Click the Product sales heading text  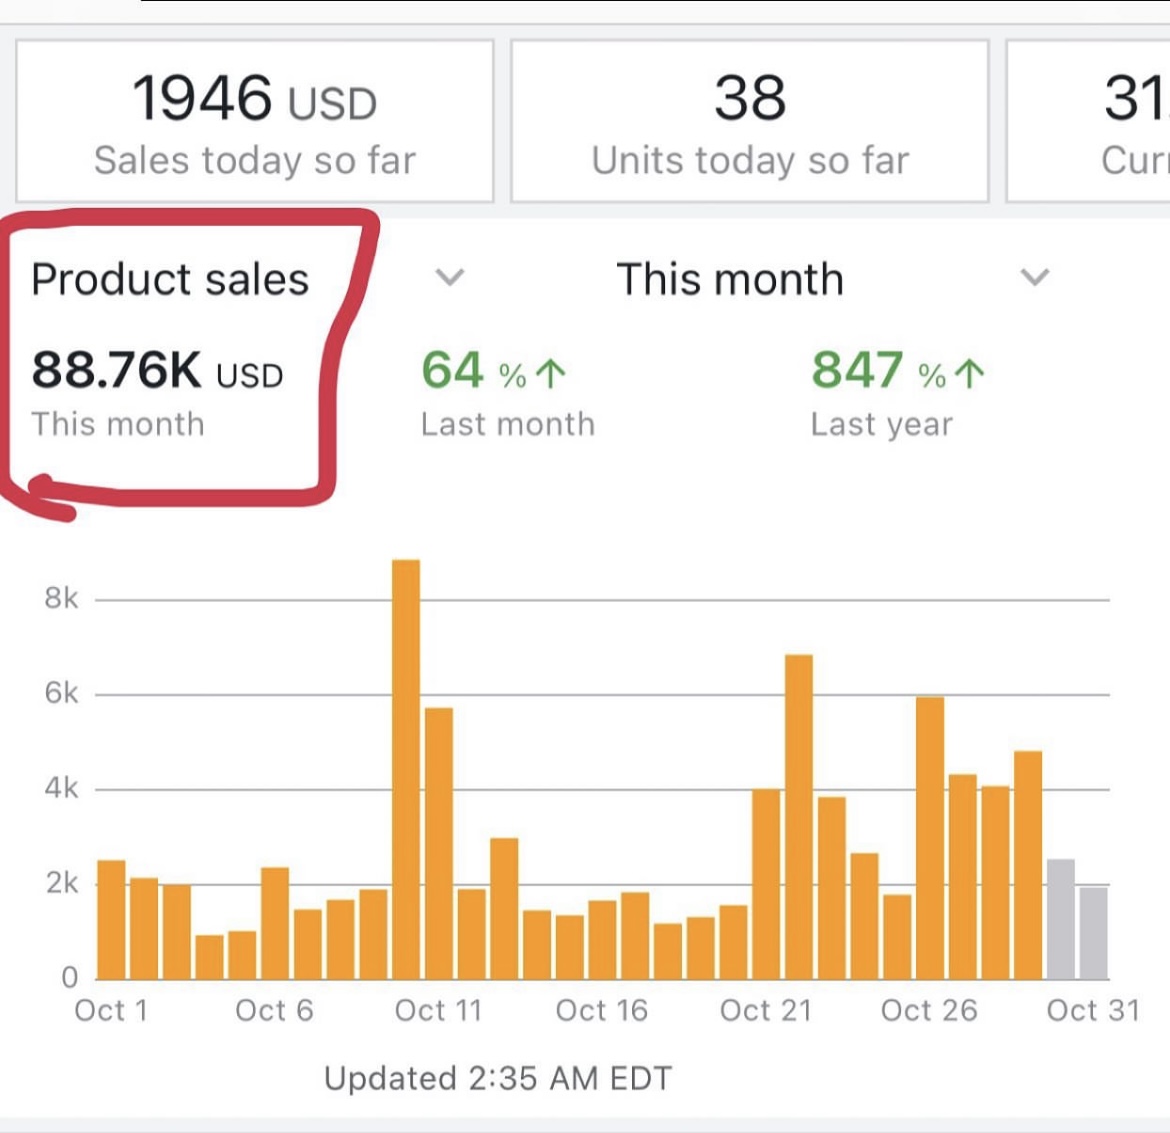point(170,279)
